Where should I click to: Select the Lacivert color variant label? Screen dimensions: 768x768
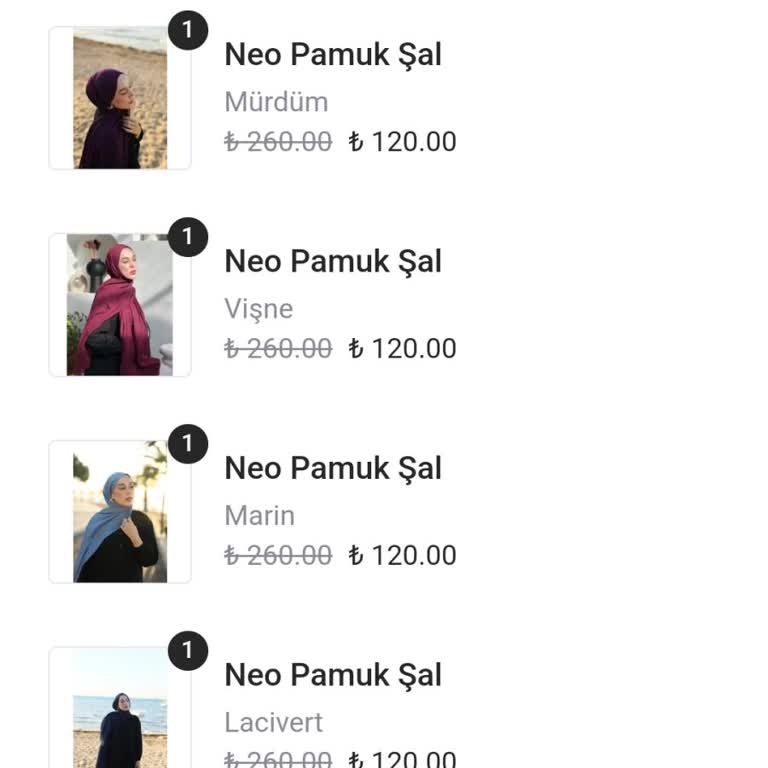pyautogui.click(x=274, y=723)
